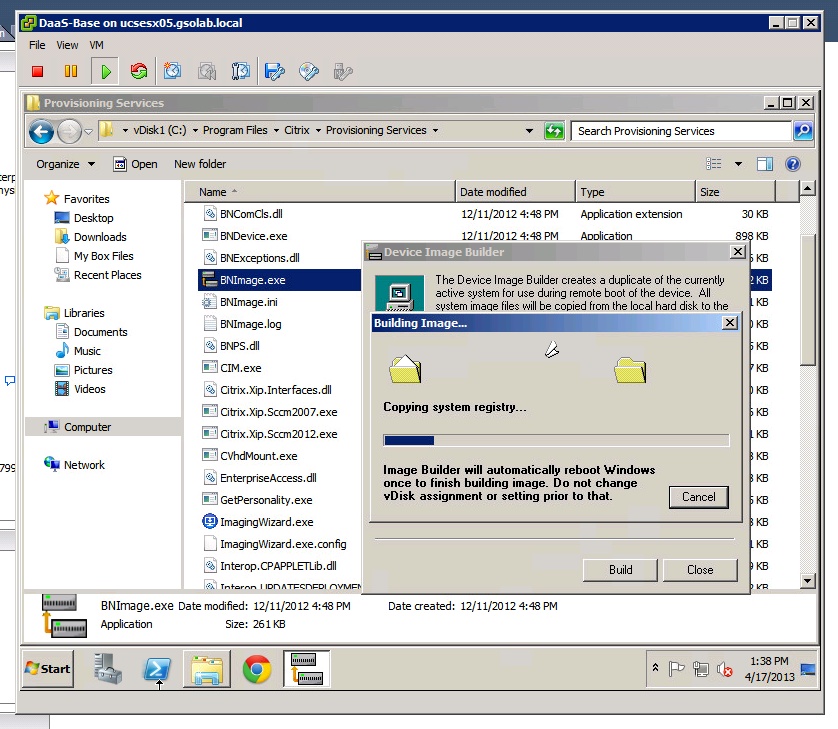Sort by the Date modified column header
Screen dimensions: 838x729
point(515,192)
